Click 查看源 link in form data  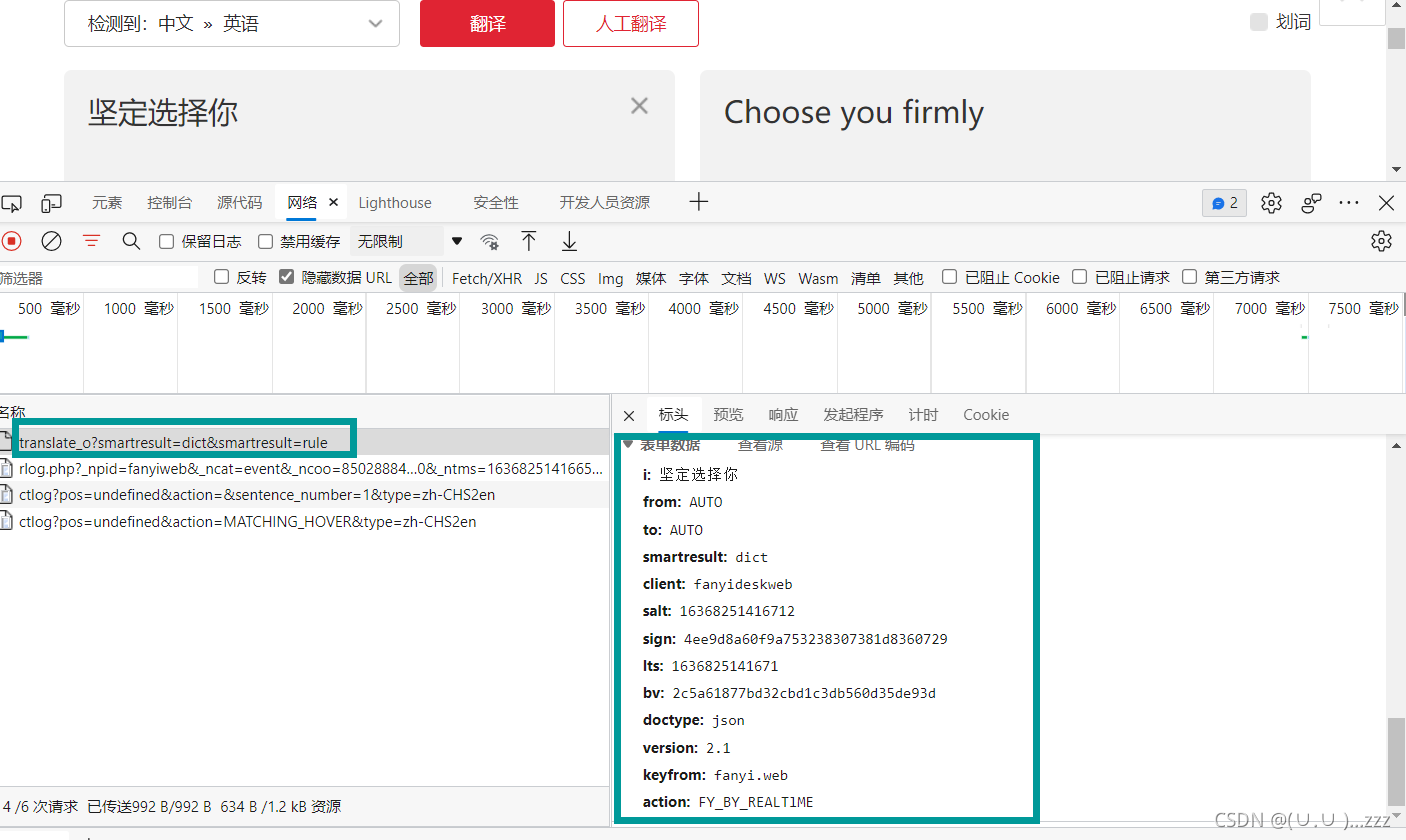(x=761, y=445)
